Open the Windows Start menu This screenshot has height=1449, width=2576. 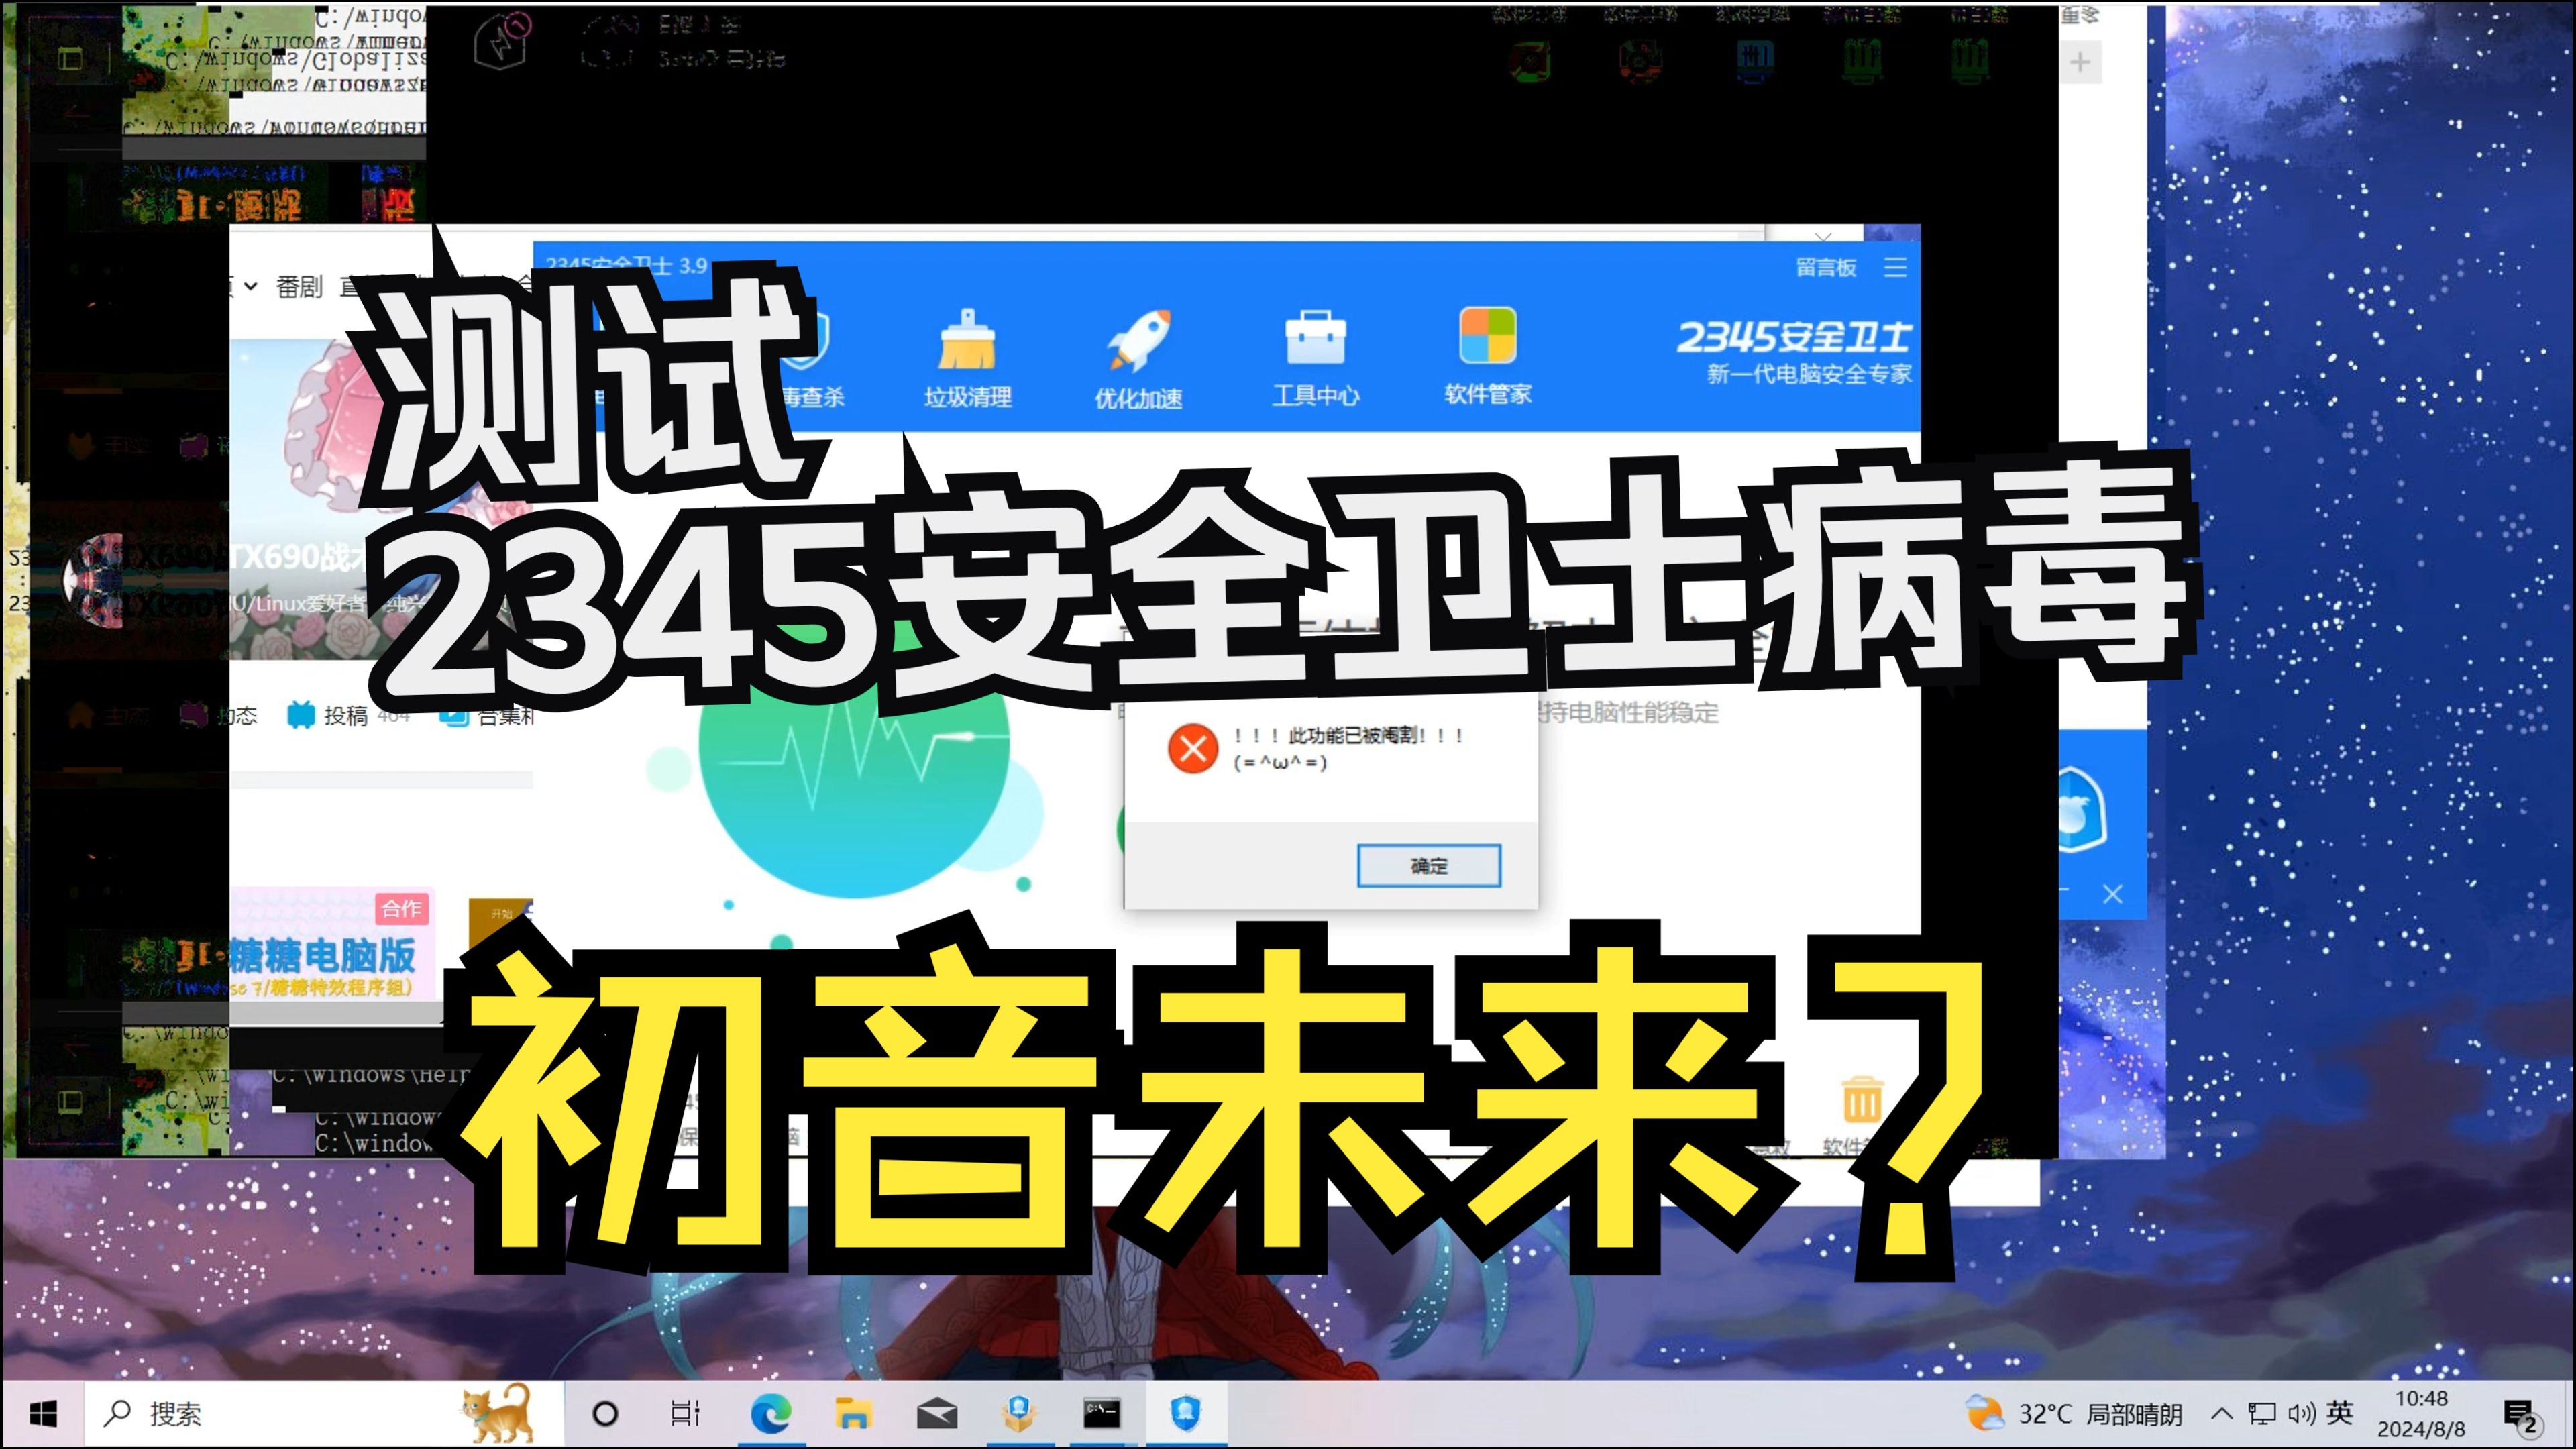[x=43, y=1413]
